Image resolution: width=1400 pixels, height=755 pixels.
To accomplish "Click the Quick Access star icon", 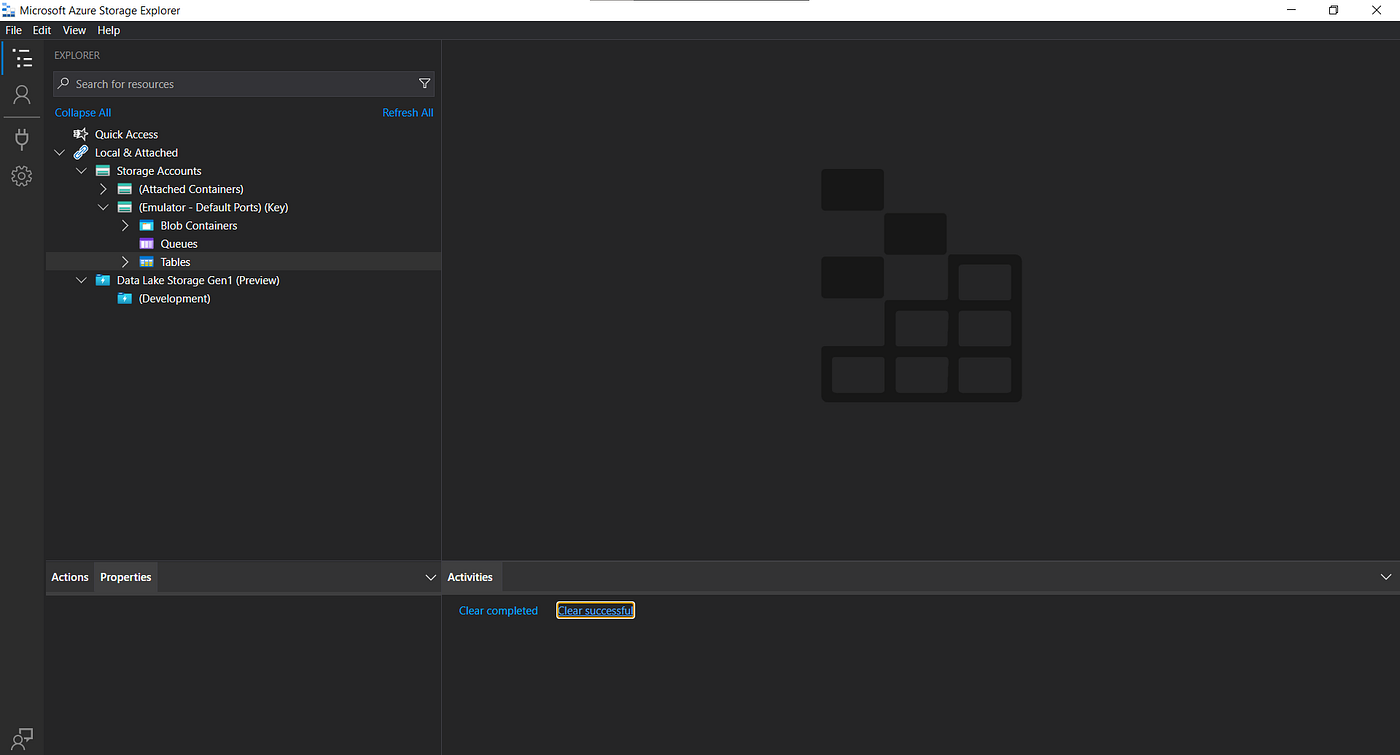I will 81,134.
